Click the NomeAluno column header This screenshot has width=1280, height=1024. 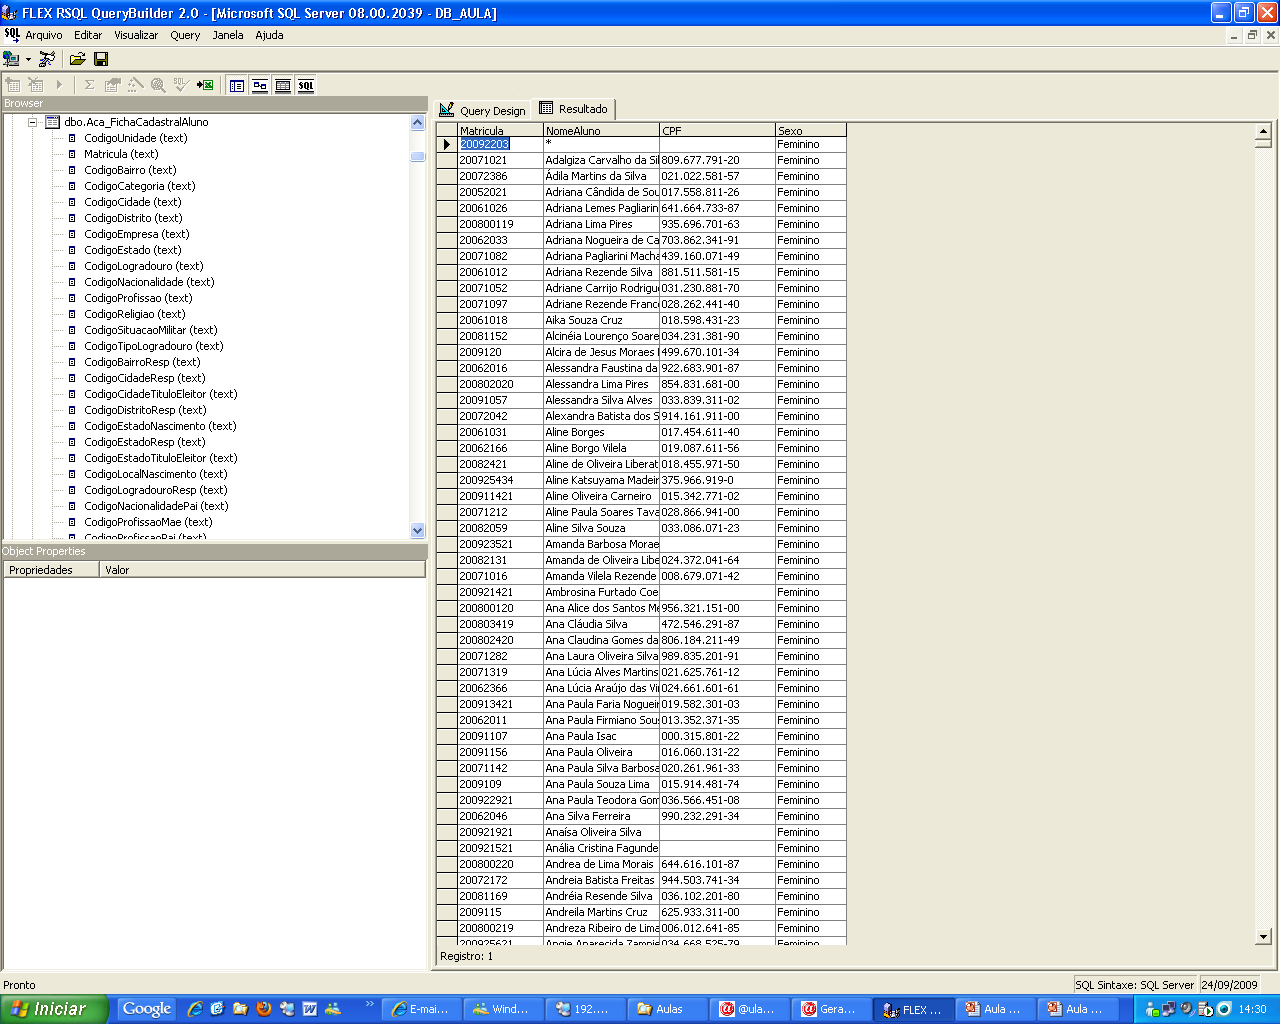click(x=601, y=130)
